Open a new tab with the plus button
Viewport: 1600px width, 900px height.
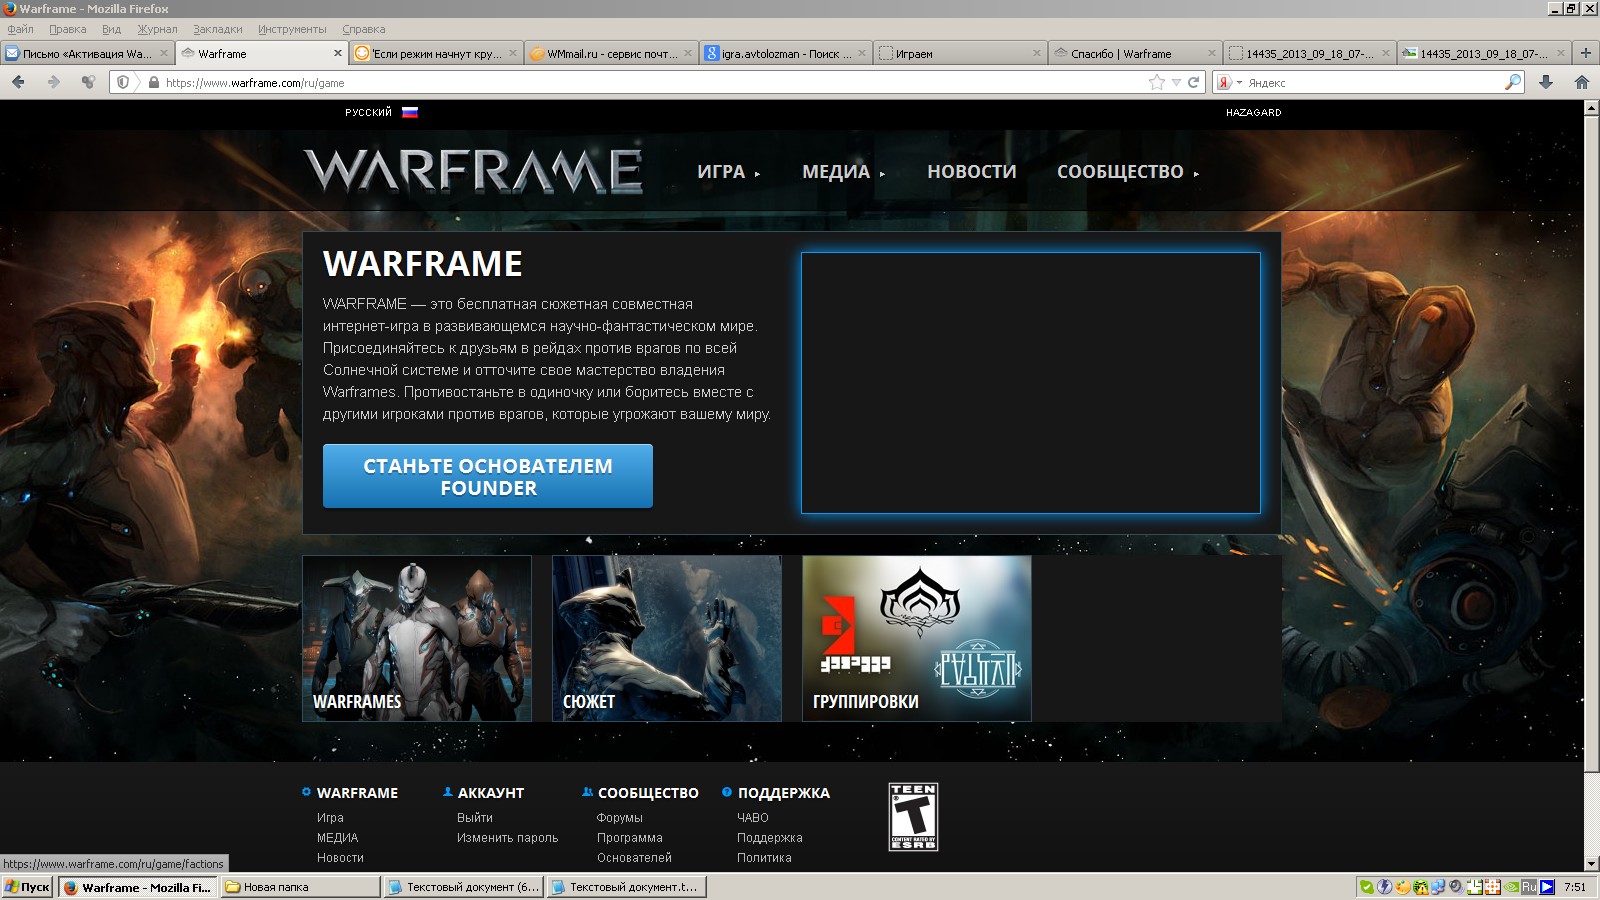point(1585,53)
